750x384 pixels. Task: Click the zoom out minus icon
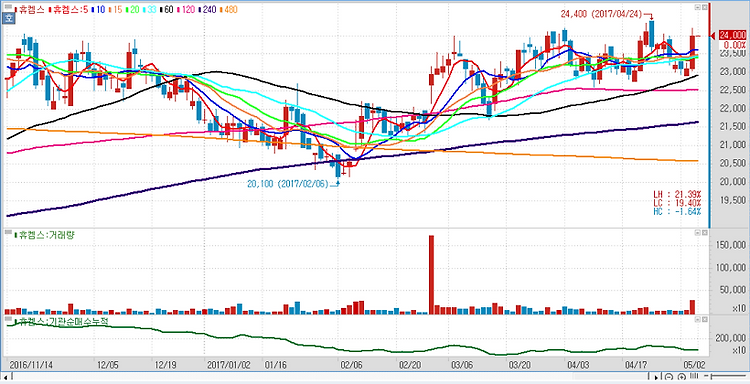tap(669, 377)
